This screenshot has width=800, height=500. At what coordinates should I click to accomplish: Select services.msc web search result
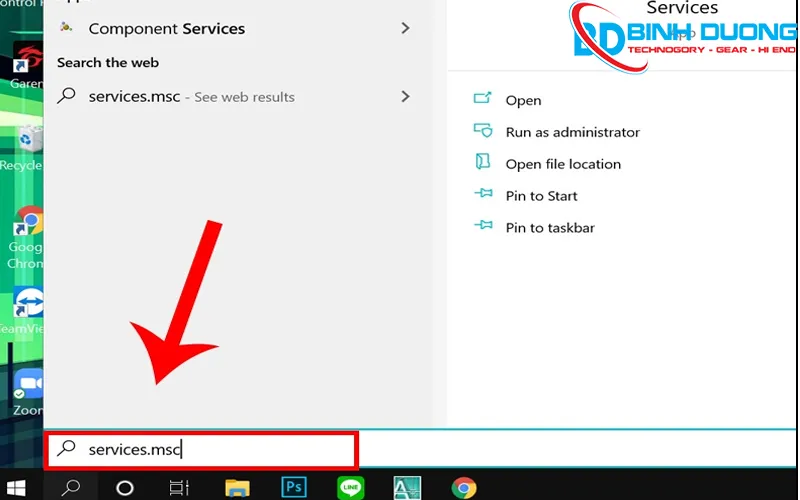coord(235,96)
